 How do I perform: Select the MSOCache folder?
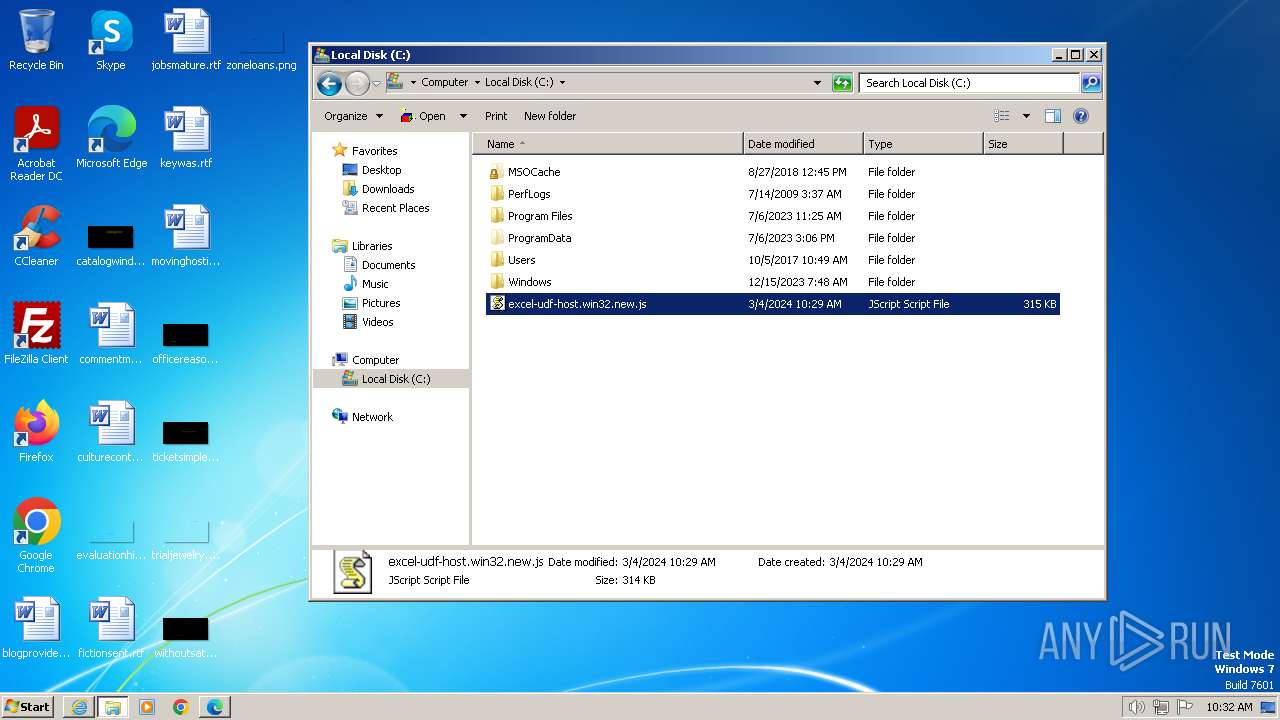click(x=772, y=172)
